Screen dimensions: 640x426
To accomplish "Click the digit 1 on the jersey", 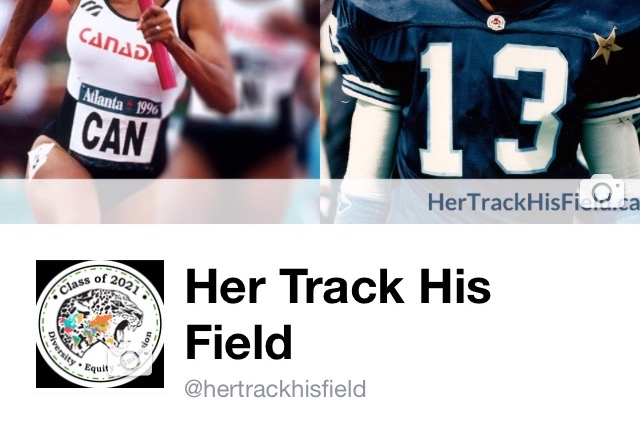I will [x=441, y=109].
